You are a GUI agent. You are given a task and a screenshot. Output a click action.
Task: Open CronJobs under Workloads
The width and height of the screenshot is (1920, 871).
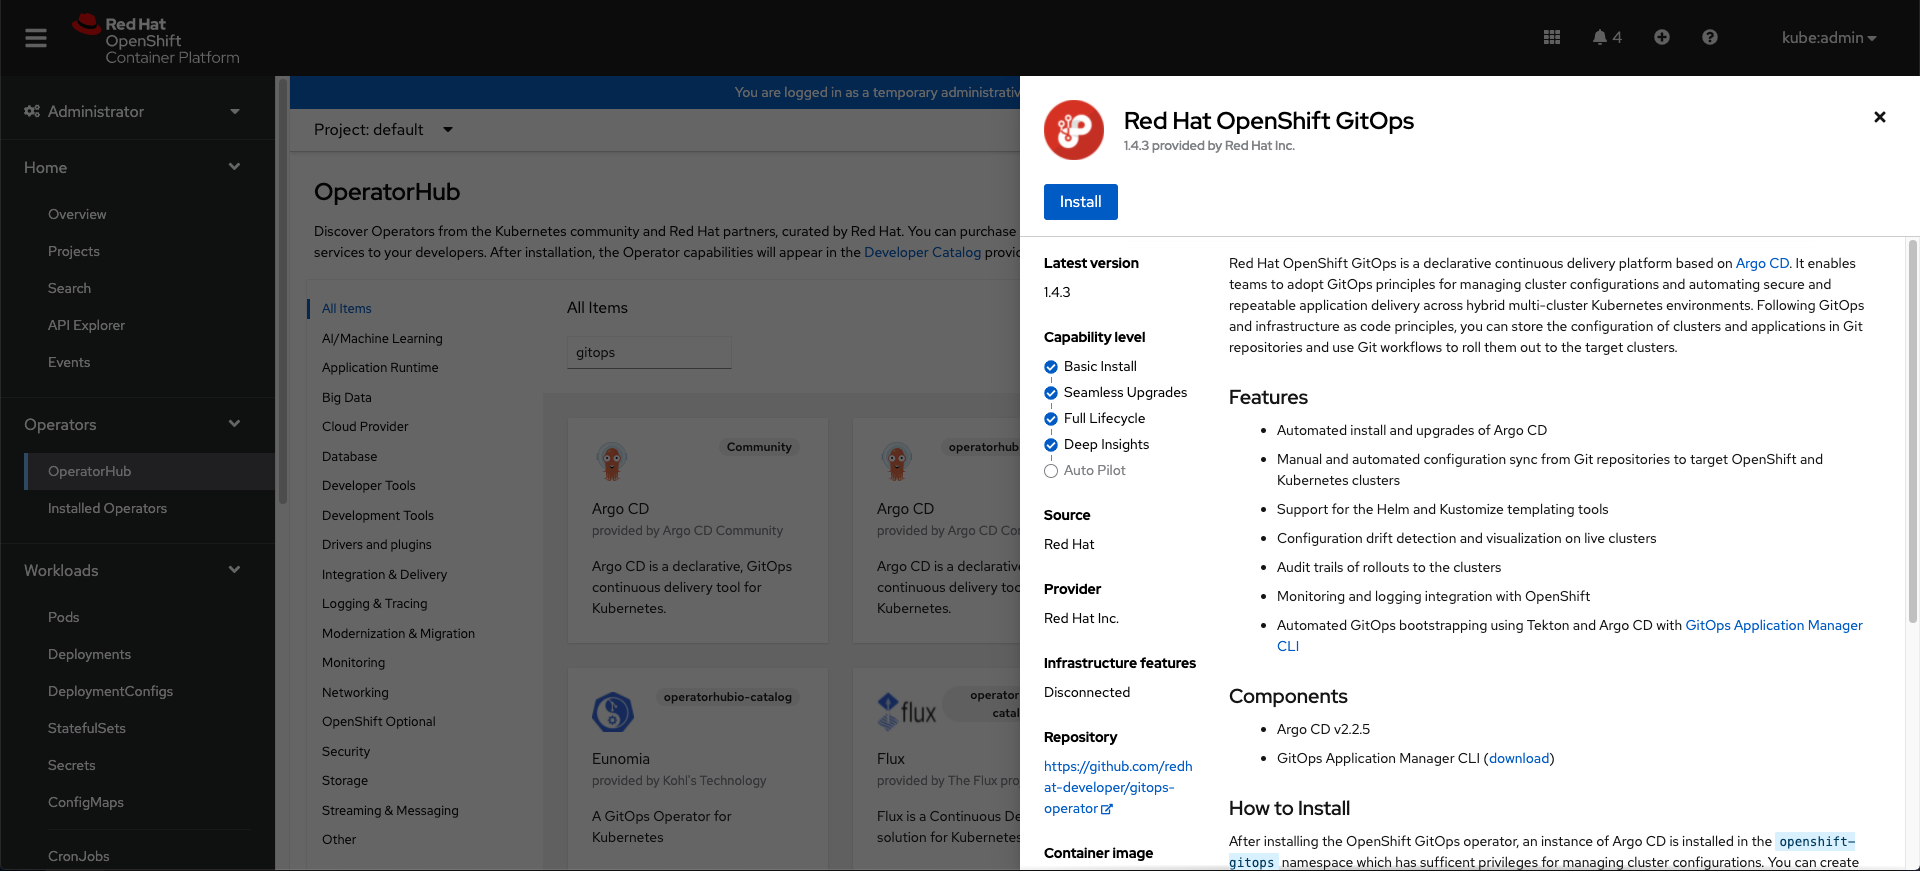[x=79, y=856]
